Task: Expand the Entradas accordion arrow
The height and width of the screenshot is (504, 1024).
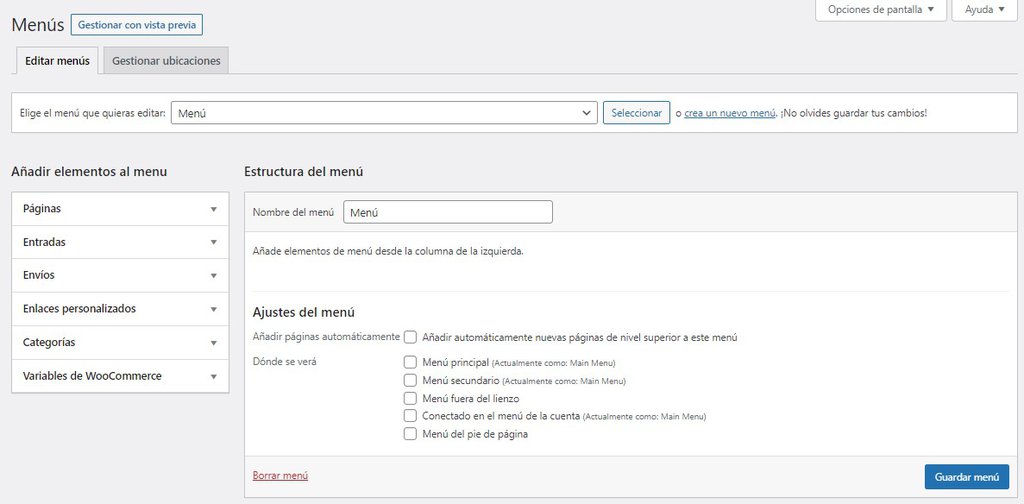Action: click(x=214, y=242)
